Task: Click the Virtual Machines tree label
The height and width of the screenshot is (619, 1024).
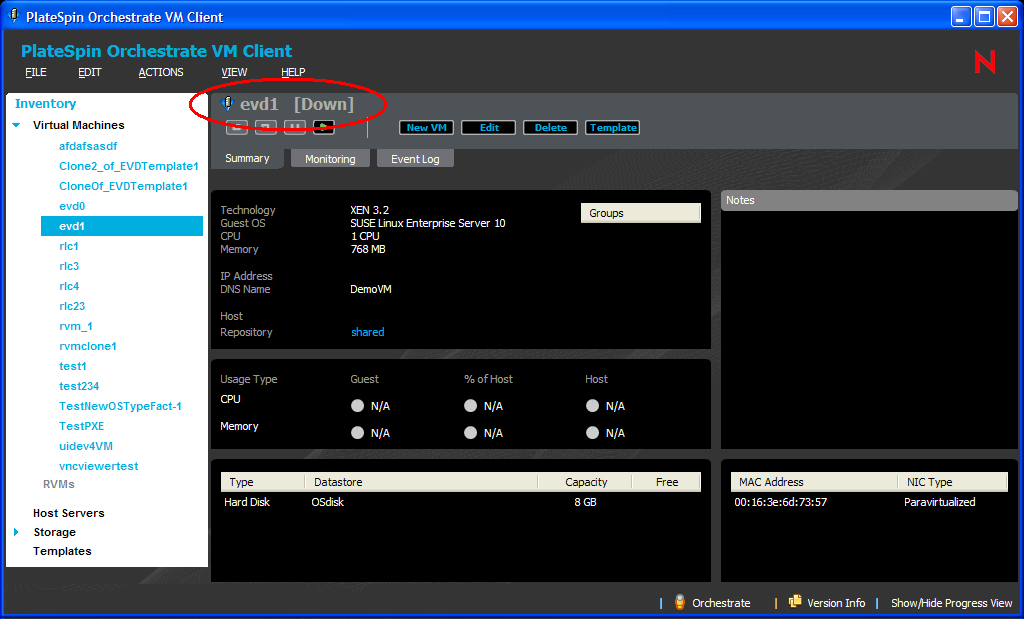Action: point(78,125)
